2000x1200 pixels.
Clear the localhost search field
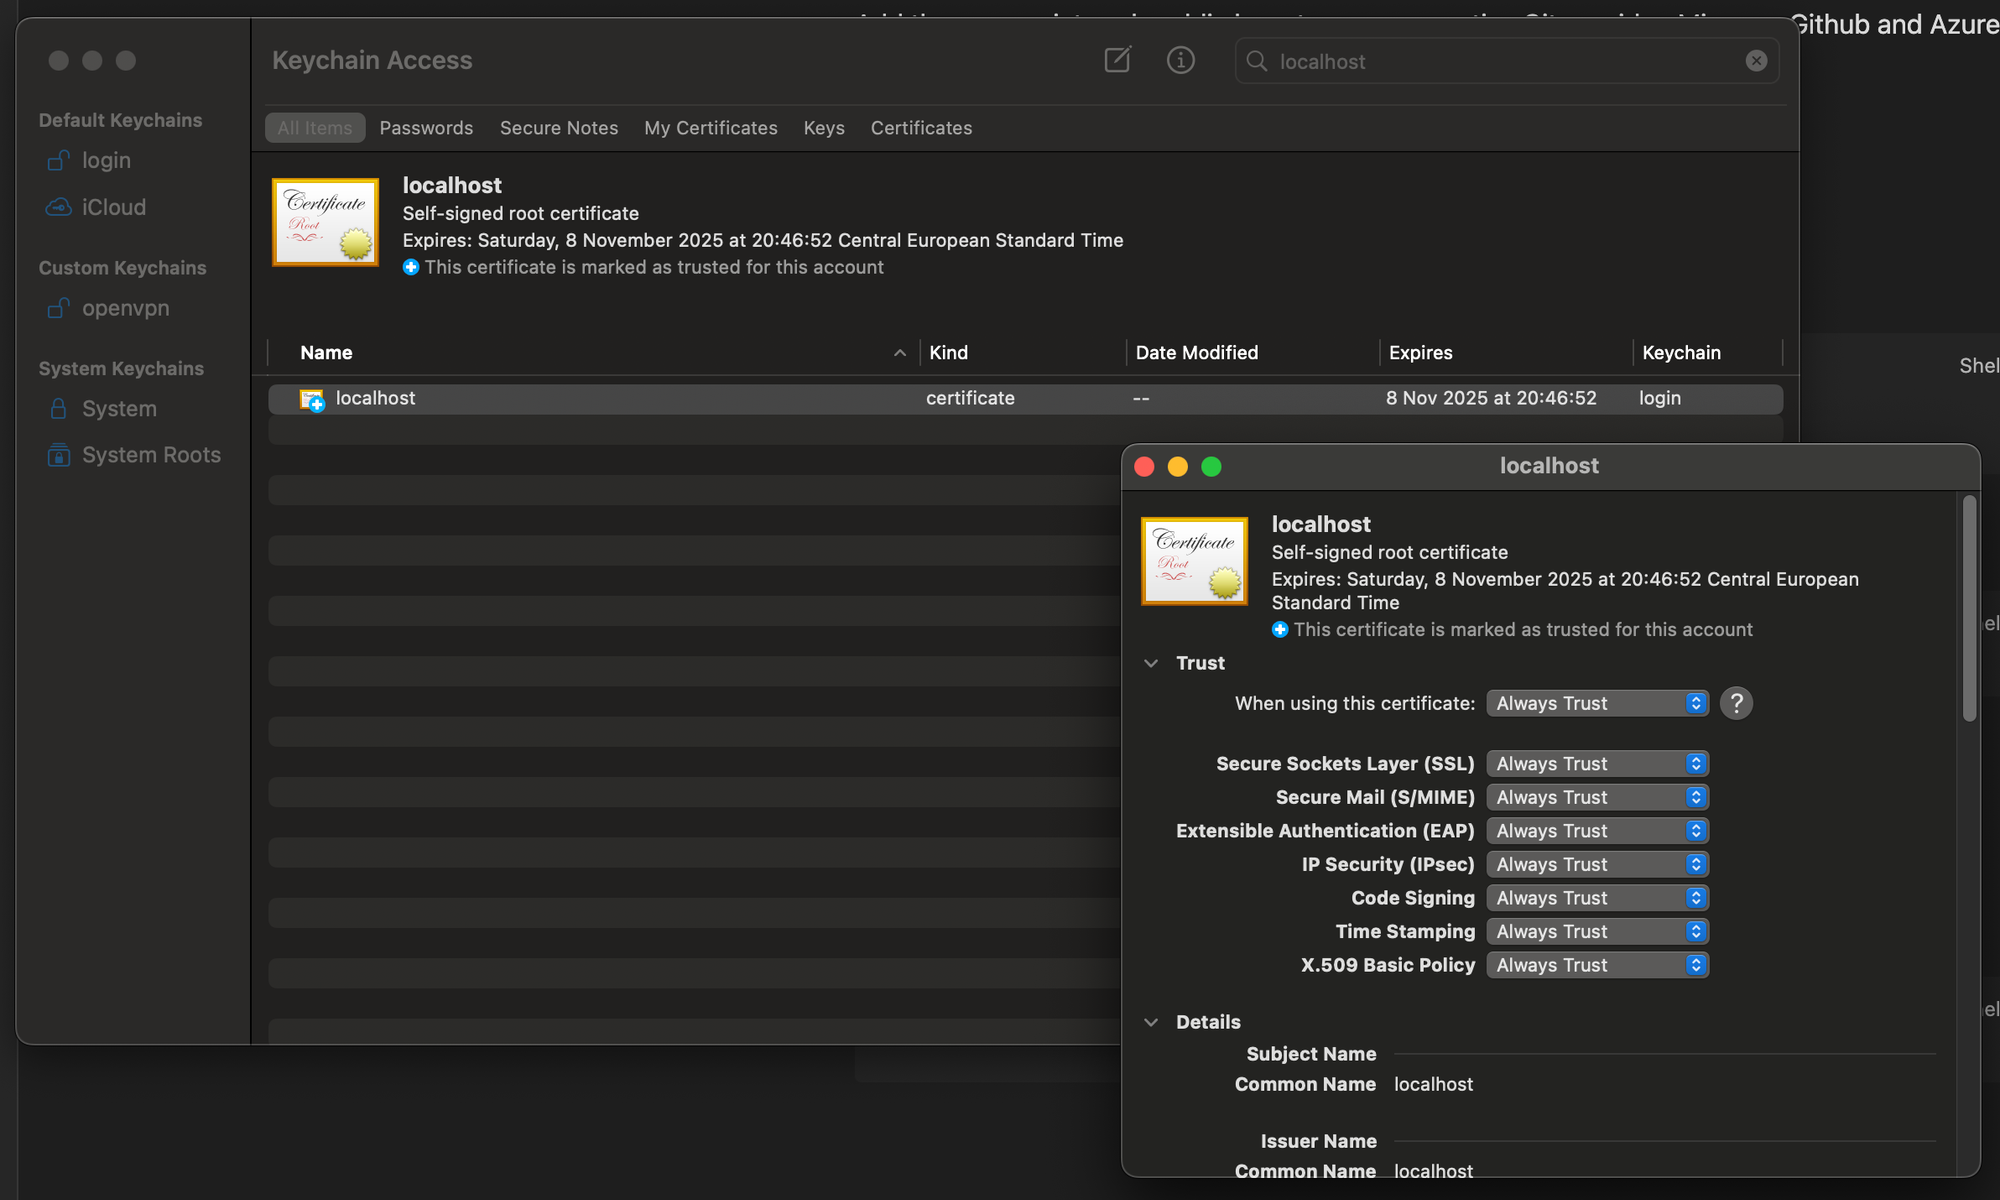point(1756,61)
